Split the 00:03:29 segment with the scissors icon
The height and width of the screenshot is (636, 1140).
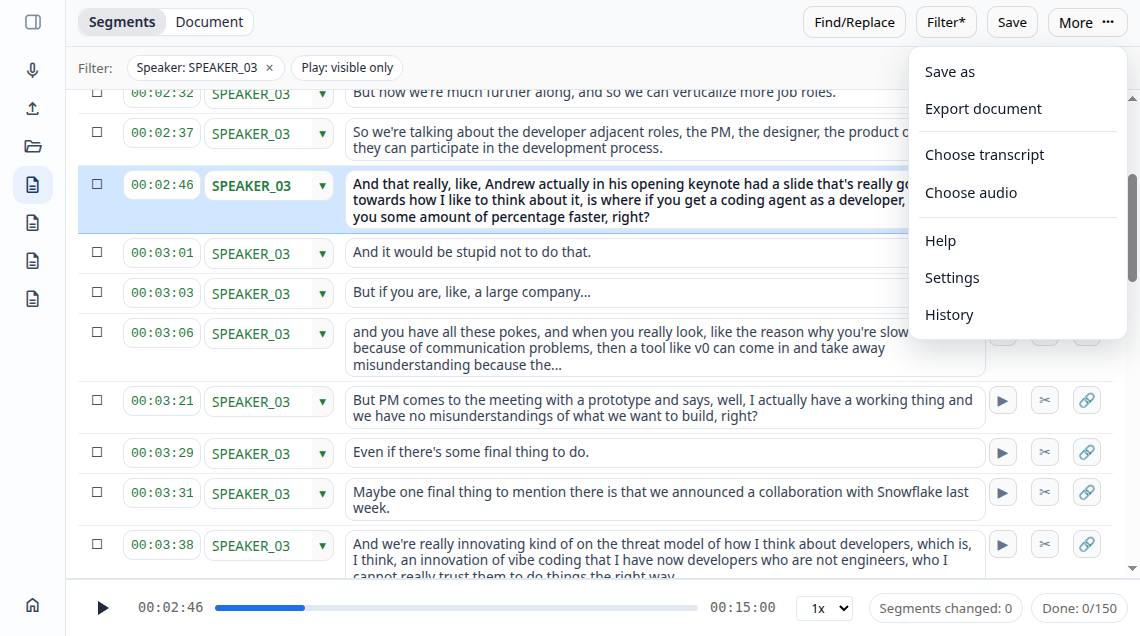click(x=1045, y=452)
